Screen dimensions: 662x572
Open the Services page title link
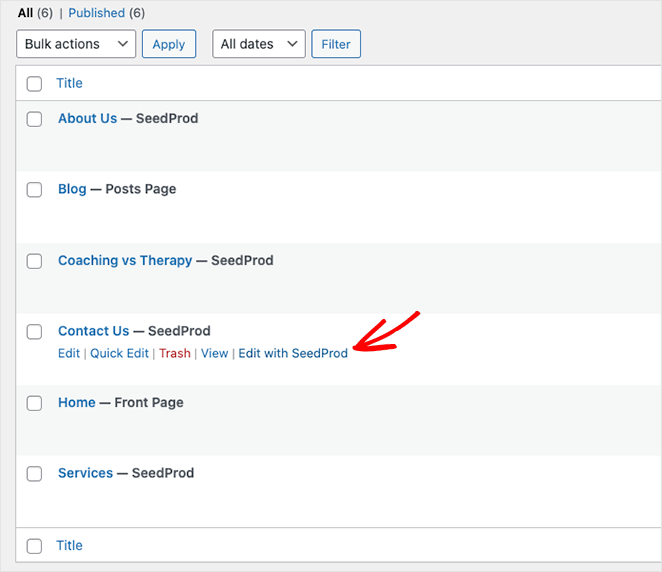tap(86, 473)
